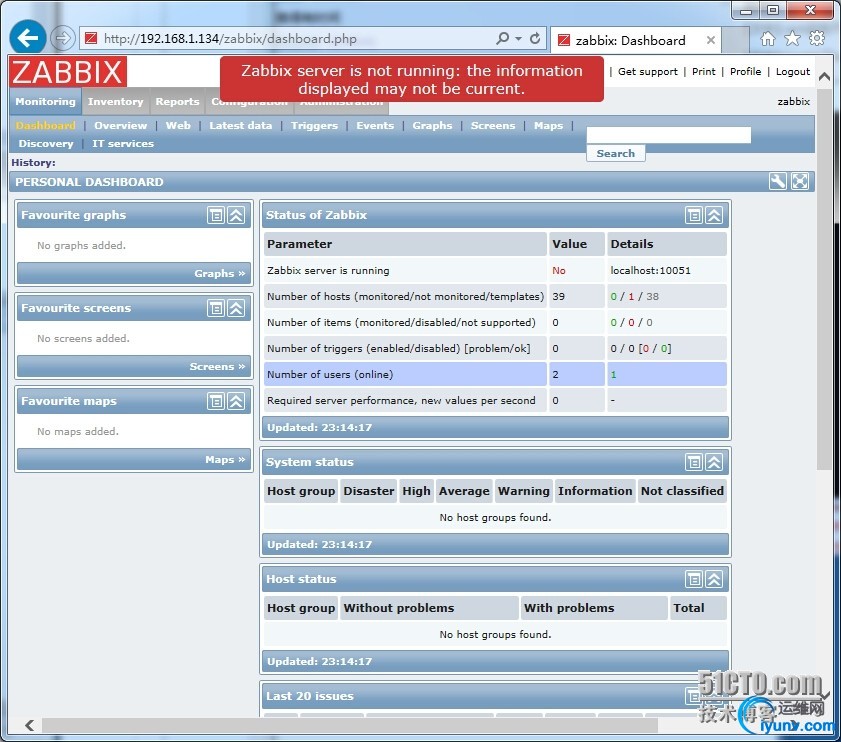Screen dimensions: 841x742
Task: Close the zabbix: Dashboard tab
Action: pos(710,40)
